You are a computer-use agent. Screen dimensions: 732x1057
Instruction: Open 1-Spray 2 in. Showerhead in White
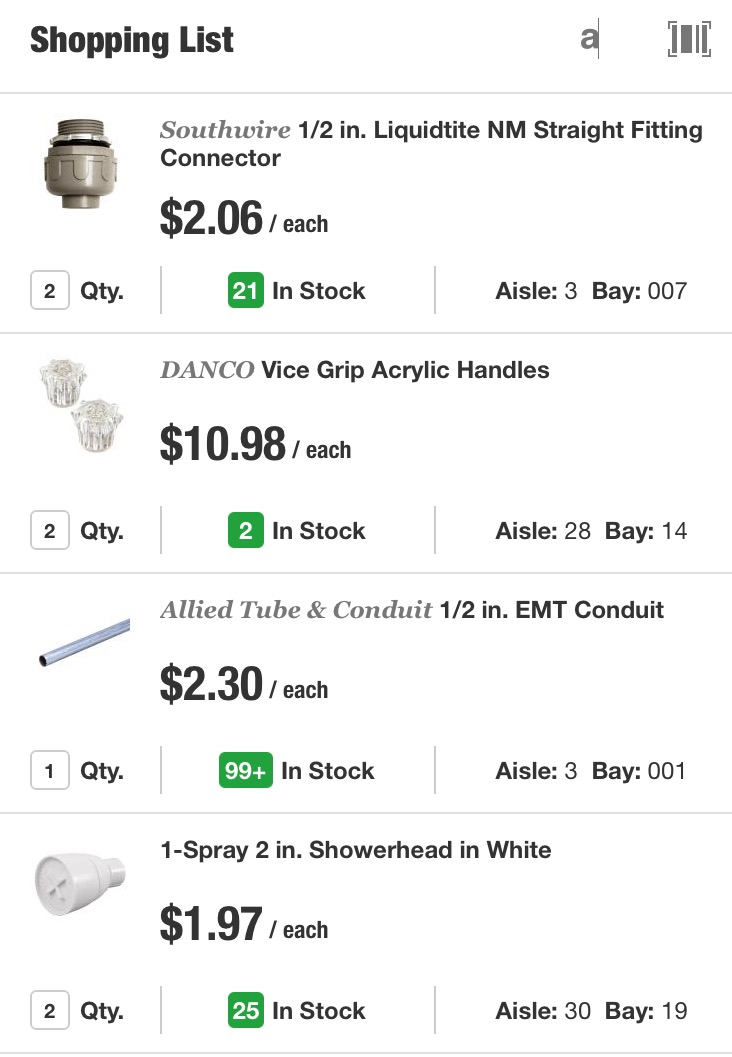tap(356, 850)
